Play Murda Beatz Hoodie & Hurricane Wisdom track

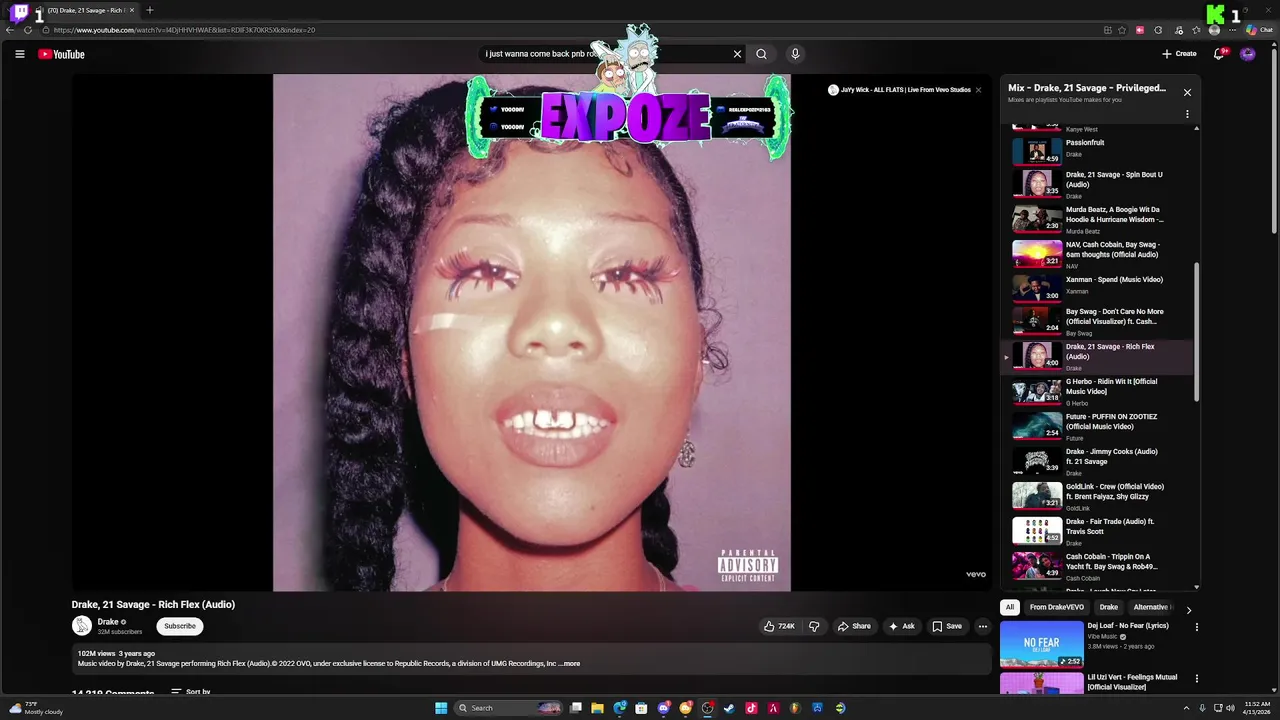(1098, 219)
